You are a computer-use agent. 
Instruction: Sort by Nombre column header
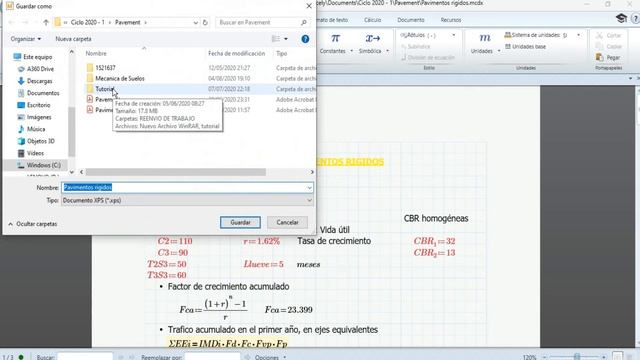click(96, 53)
